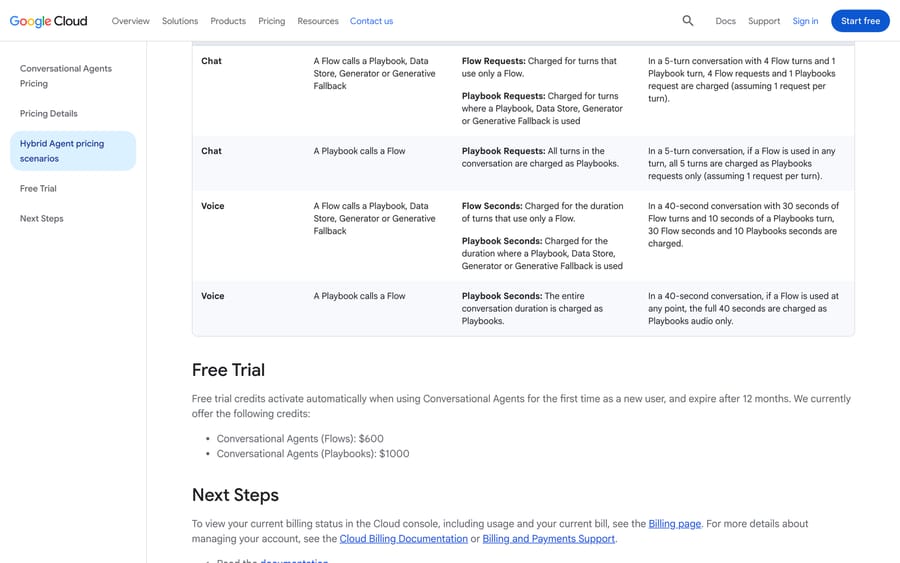The height and width of the screenshot is (563, 900).
Task: Open the Products menu
Action: [228, 21]
